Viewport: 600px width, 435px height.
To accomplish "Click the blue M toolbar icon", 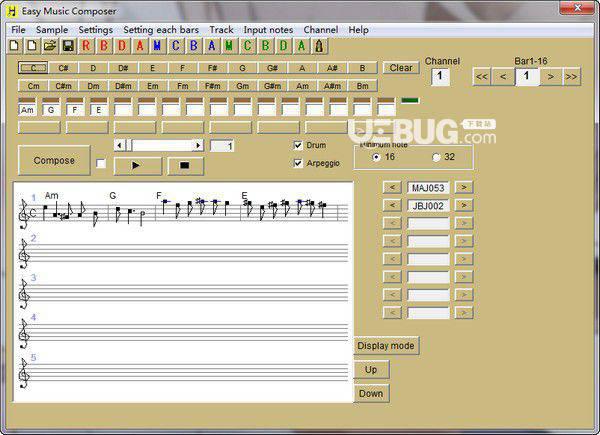I will click(157, 46).
